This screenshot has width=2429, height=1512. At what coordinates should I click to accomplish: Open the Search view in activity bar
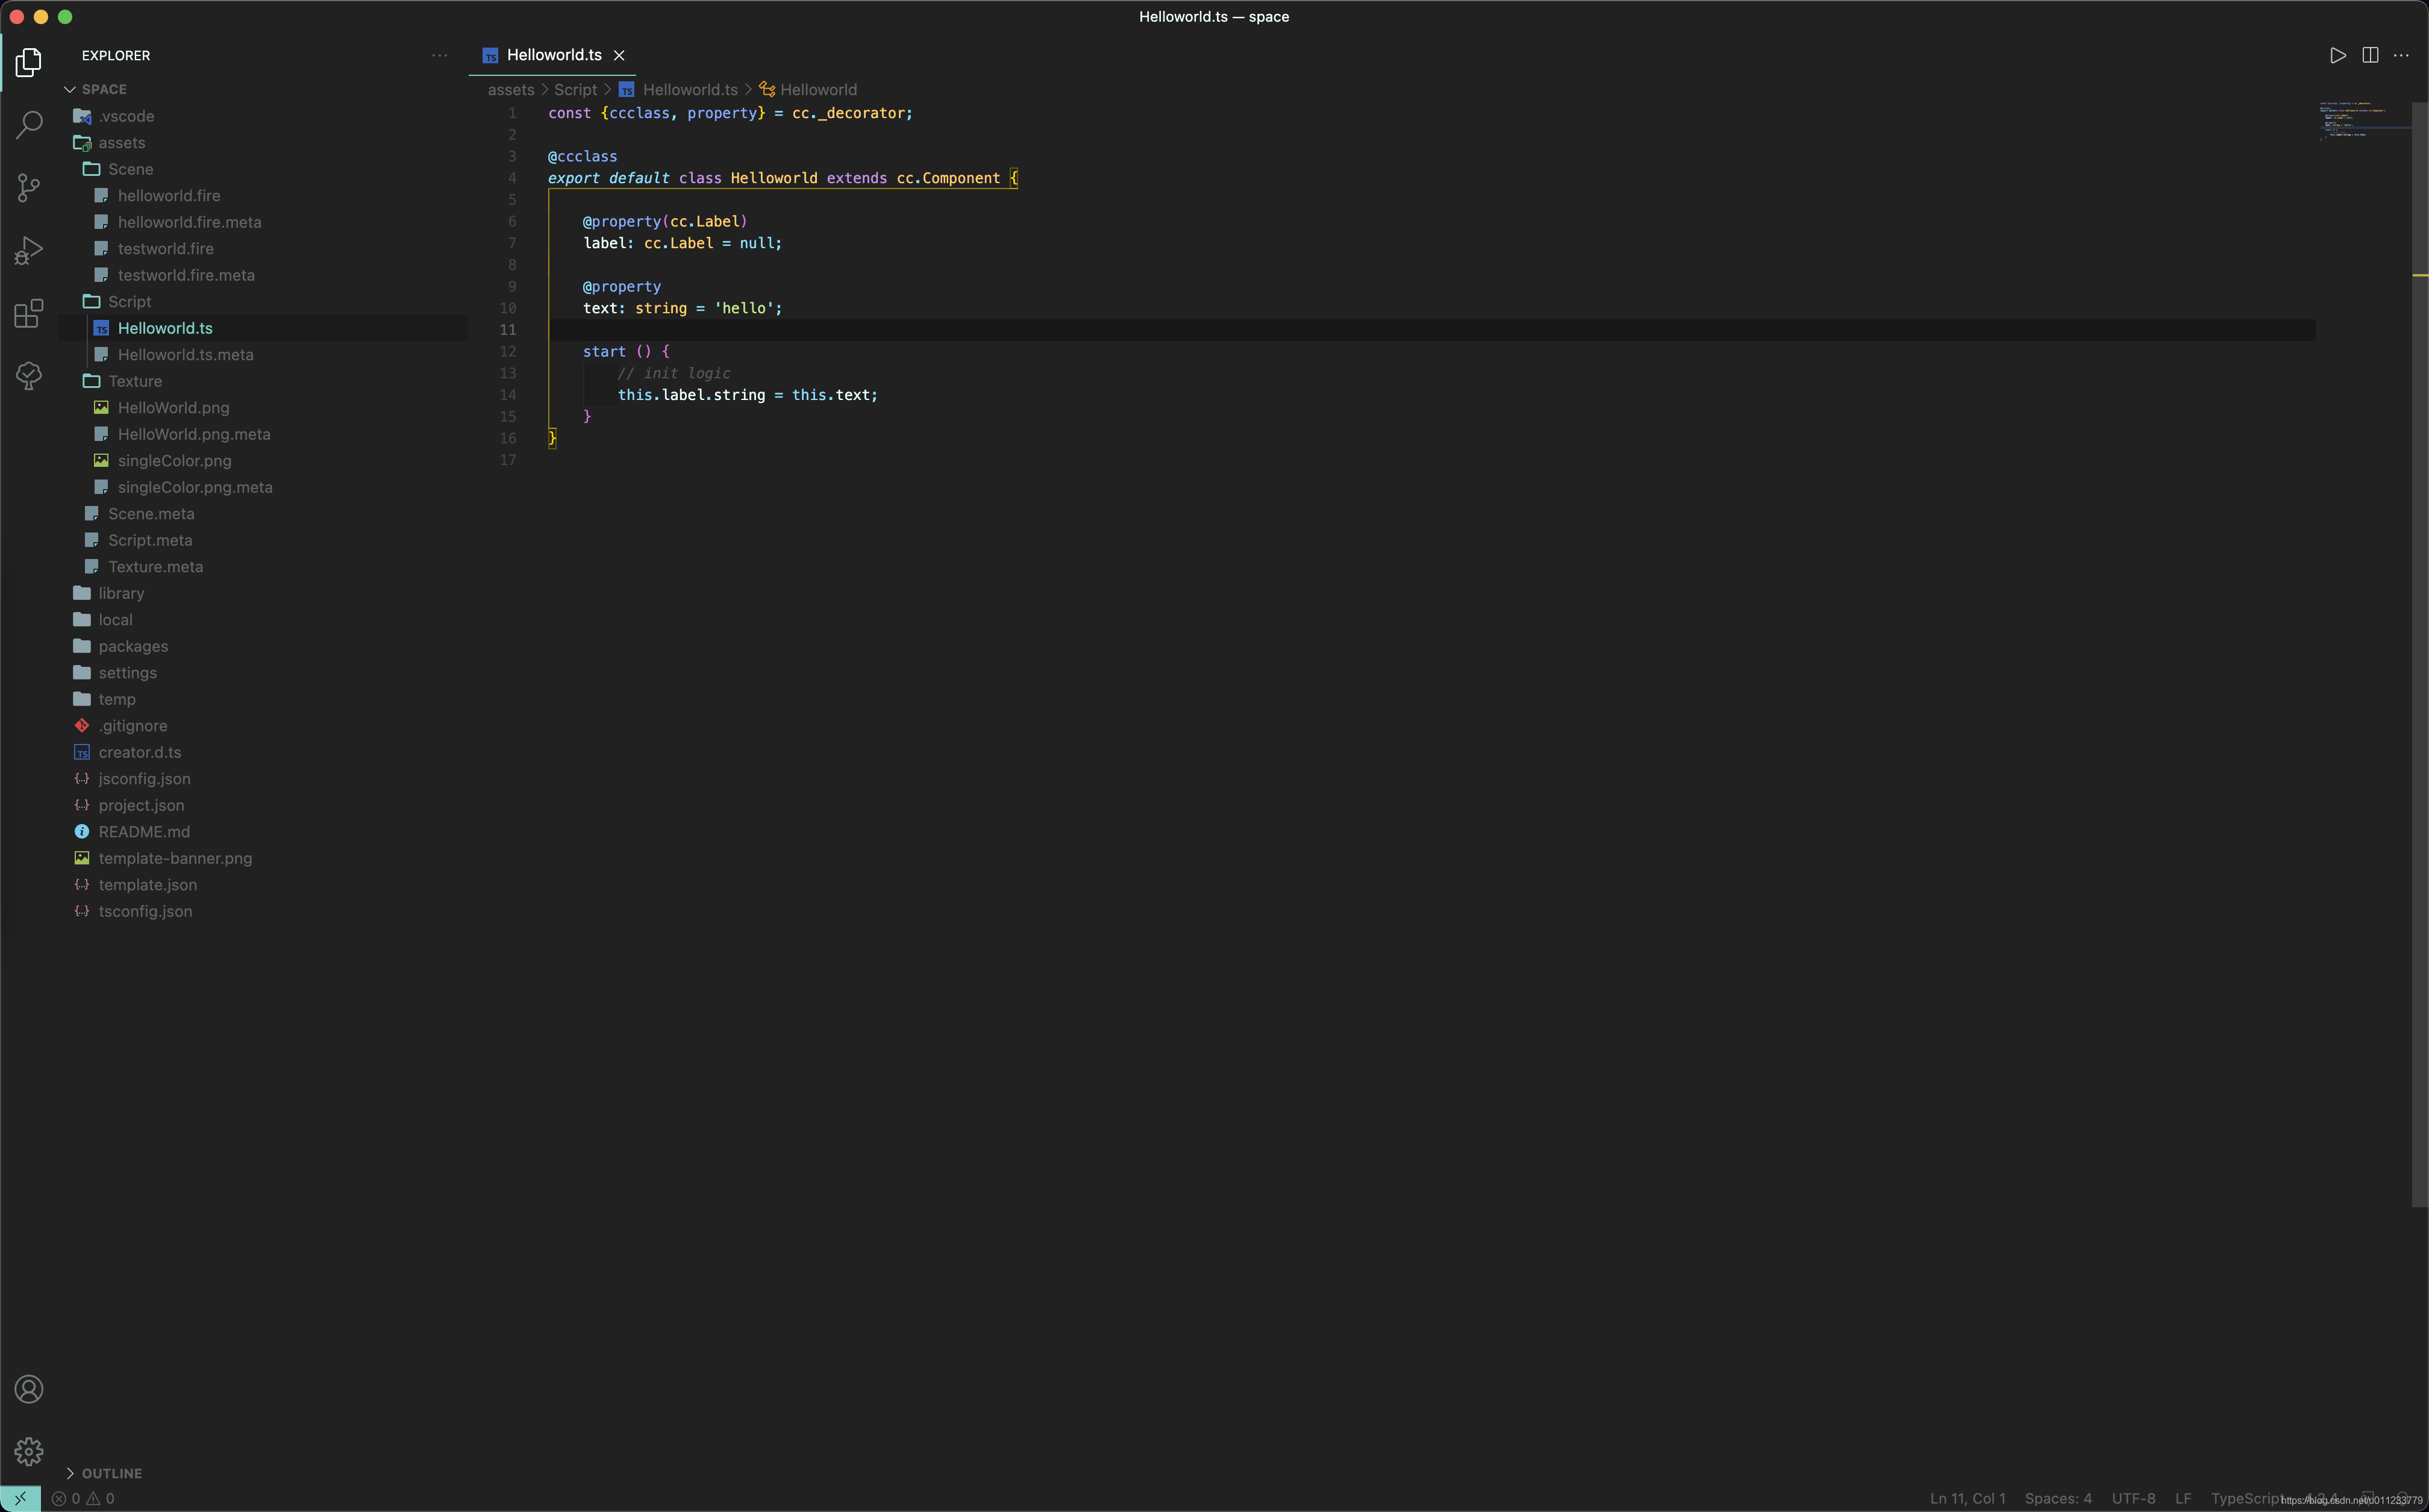(x=29, y=125)
